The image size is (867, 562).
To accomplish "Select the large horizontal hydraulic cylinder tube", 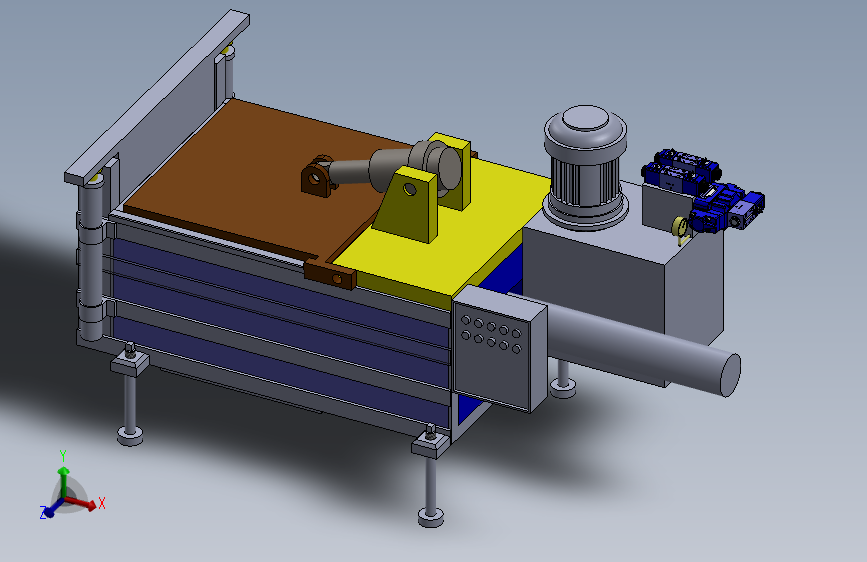I will click(x=641, y=346).
